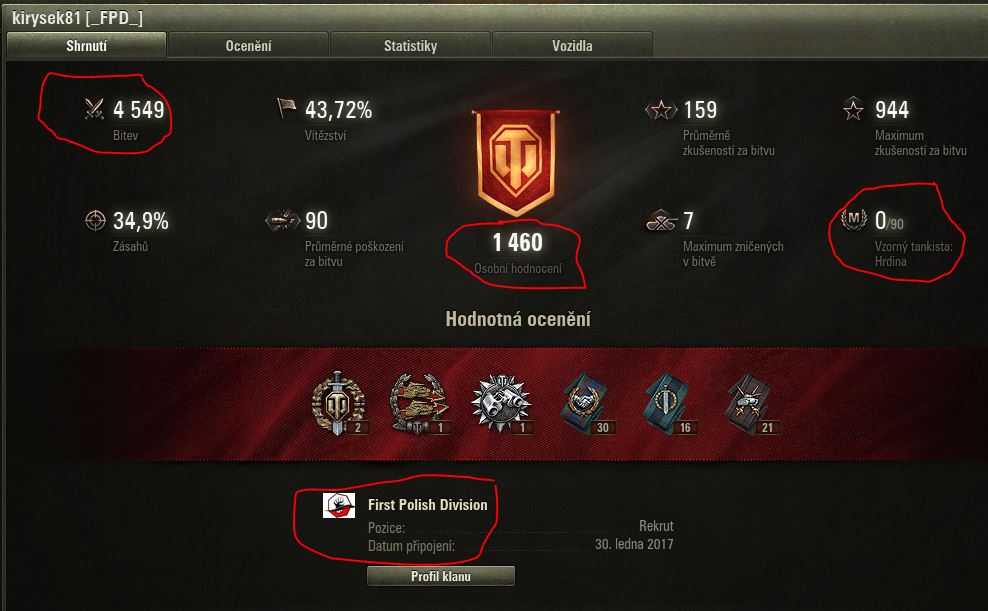
Task: Click the Mastery badge M icon
Action: point(854,219)
